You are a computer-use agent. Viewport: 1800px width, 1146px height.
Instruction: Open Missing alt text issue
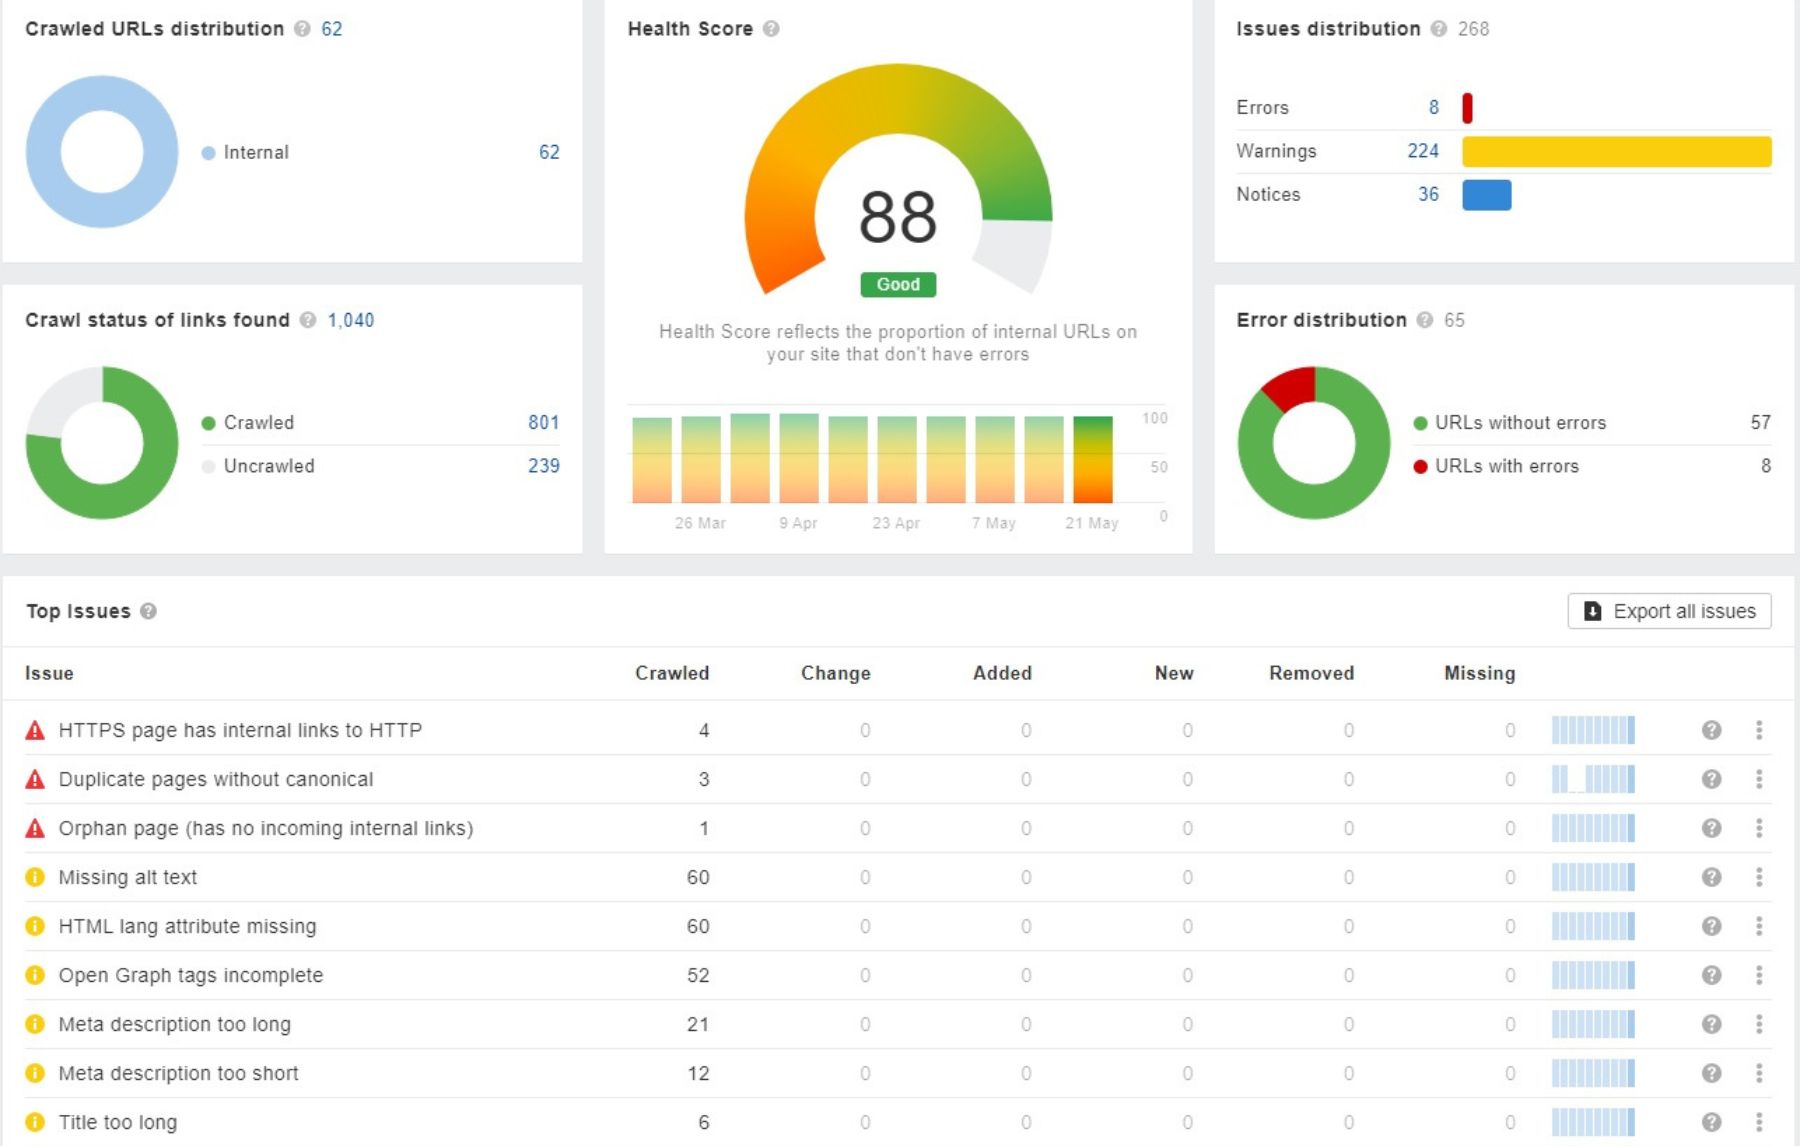(128, 877)
